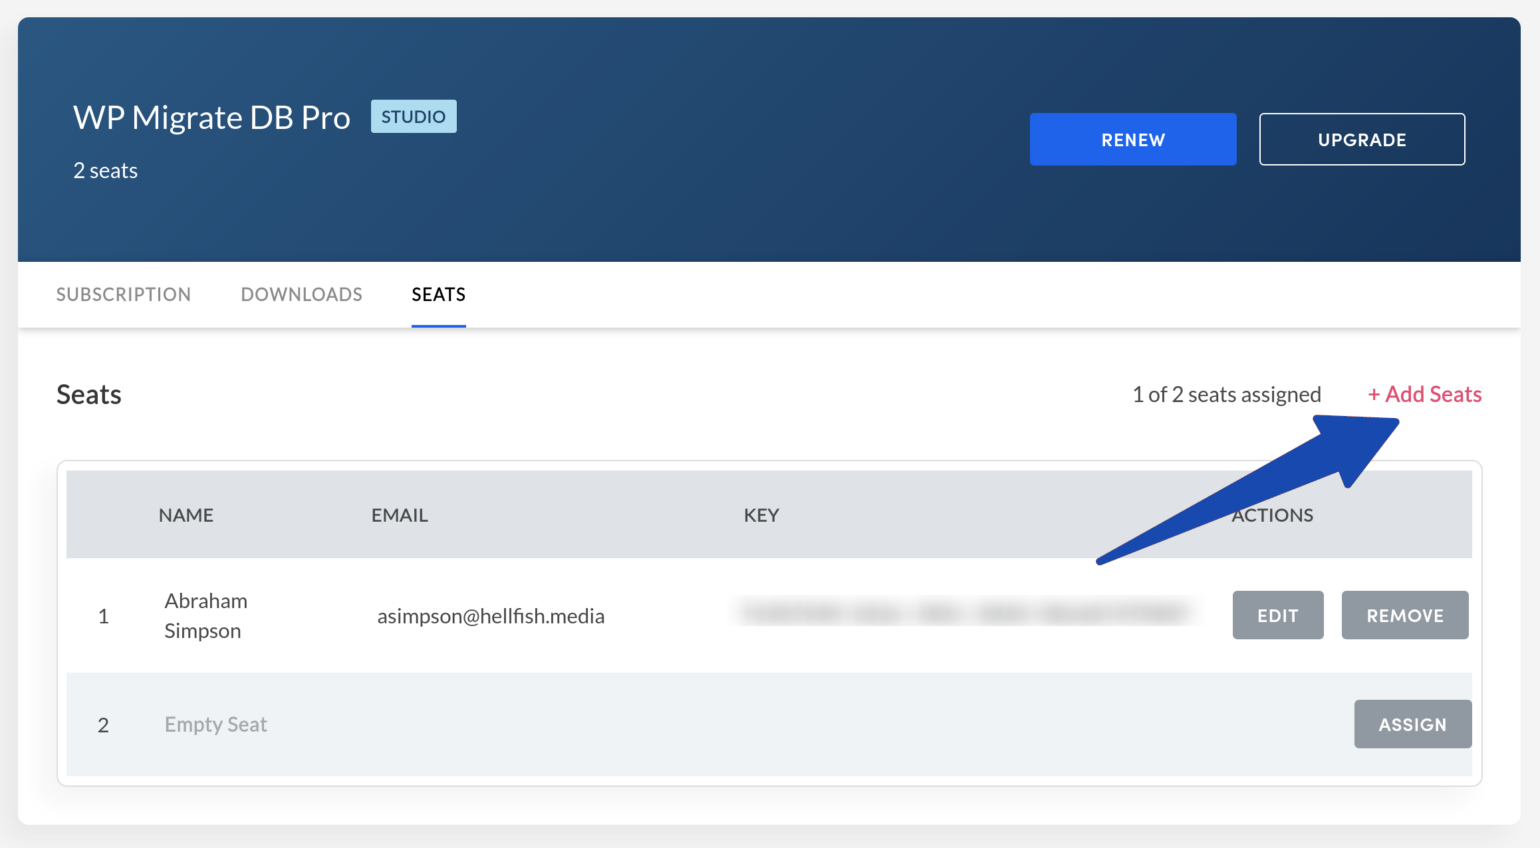Screen dimensions: 1540x848
Task: Click Abraham Simpson's name in the table
Action: click(x=206, y=615)
